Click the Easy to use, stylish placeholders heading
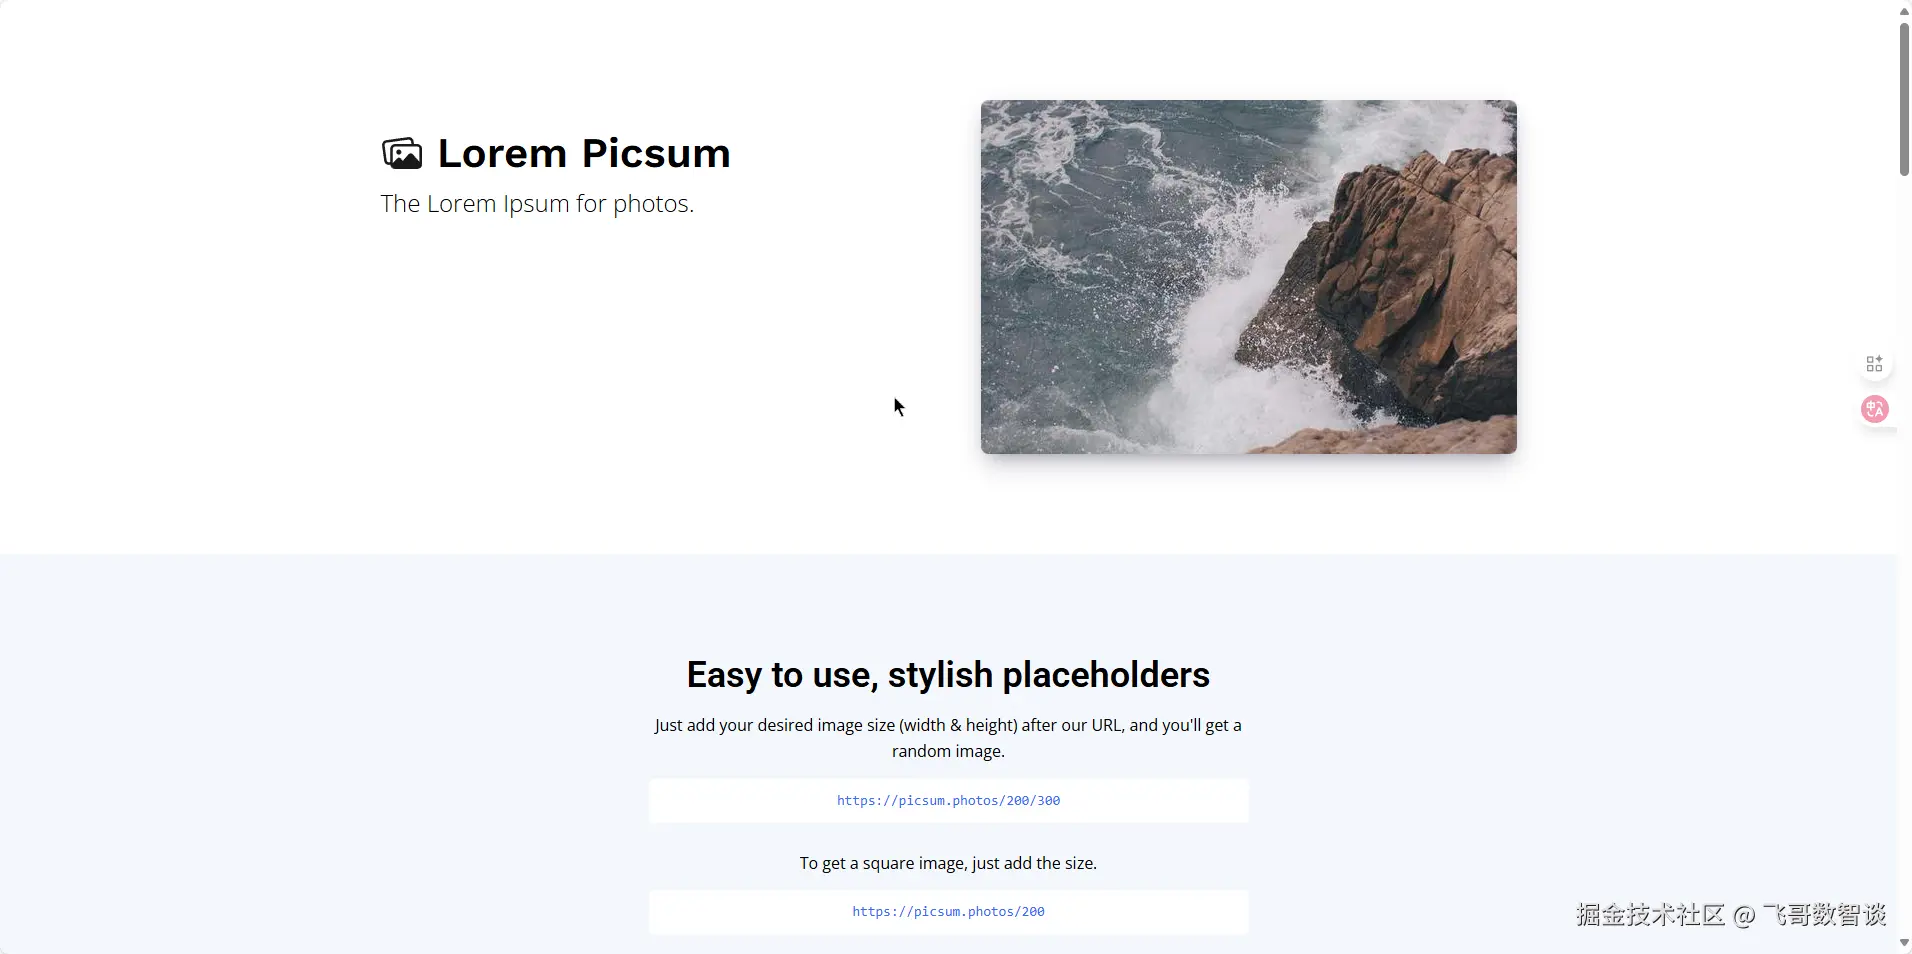Image resolution: width=1912 pixels, height=954 pixels. pos(948,675)
